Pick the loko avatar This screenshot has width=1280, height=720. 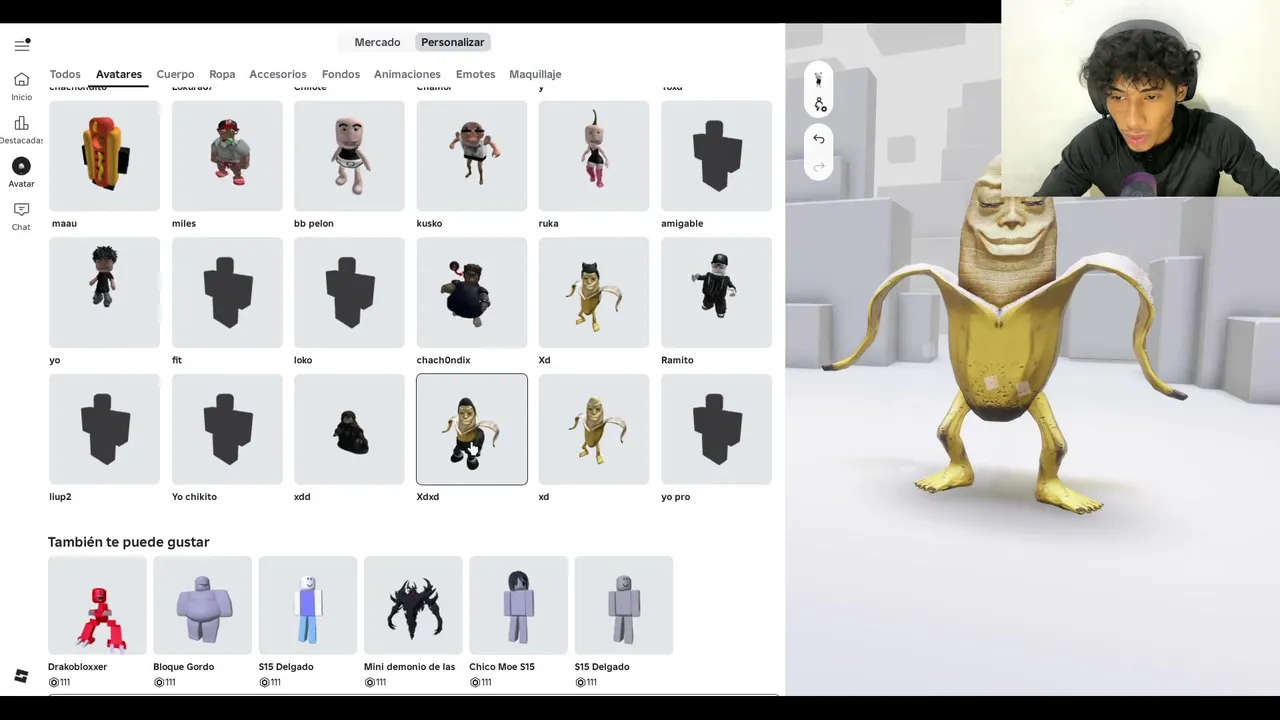click(x=349, y=293)
